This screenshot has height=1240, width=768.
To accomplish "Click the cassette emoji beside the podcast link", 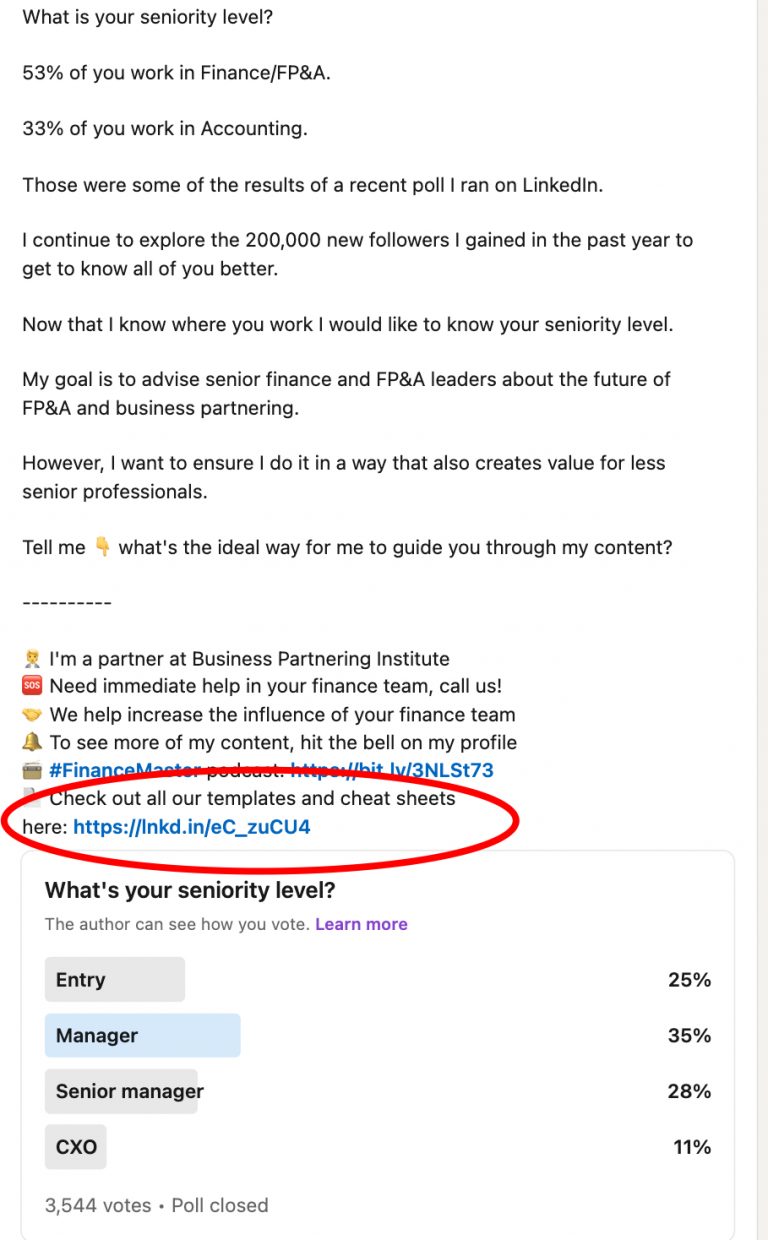I will point(32,770).
